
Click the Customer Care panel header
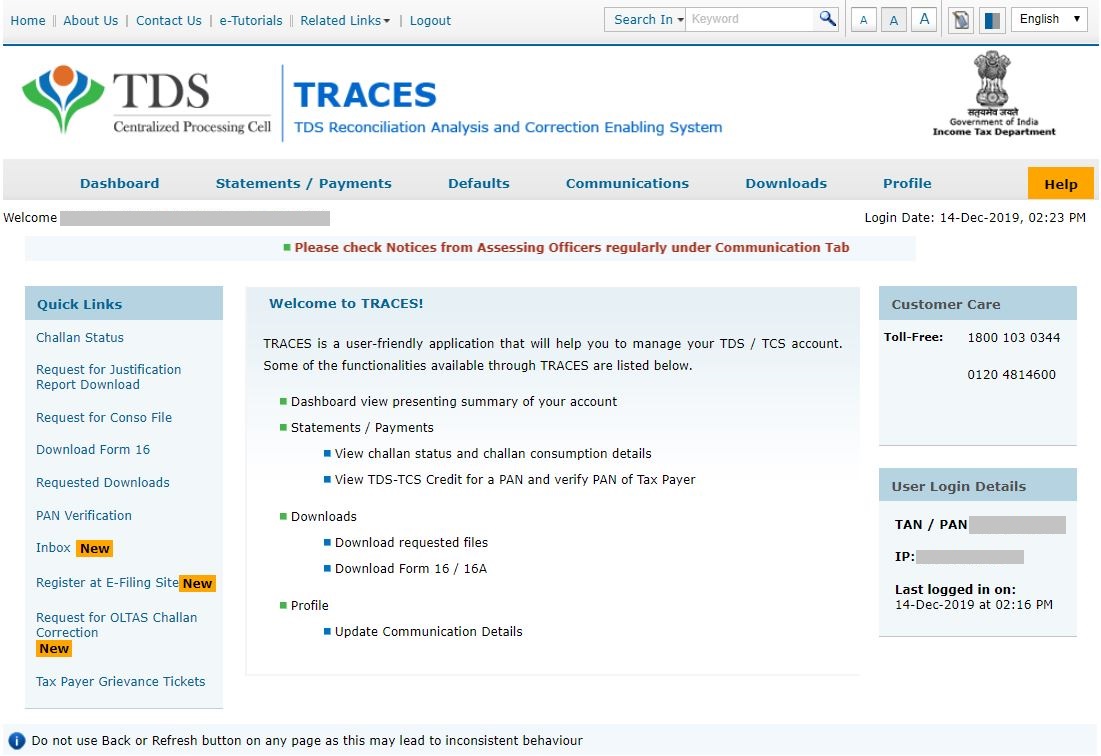tap(977, 304)
